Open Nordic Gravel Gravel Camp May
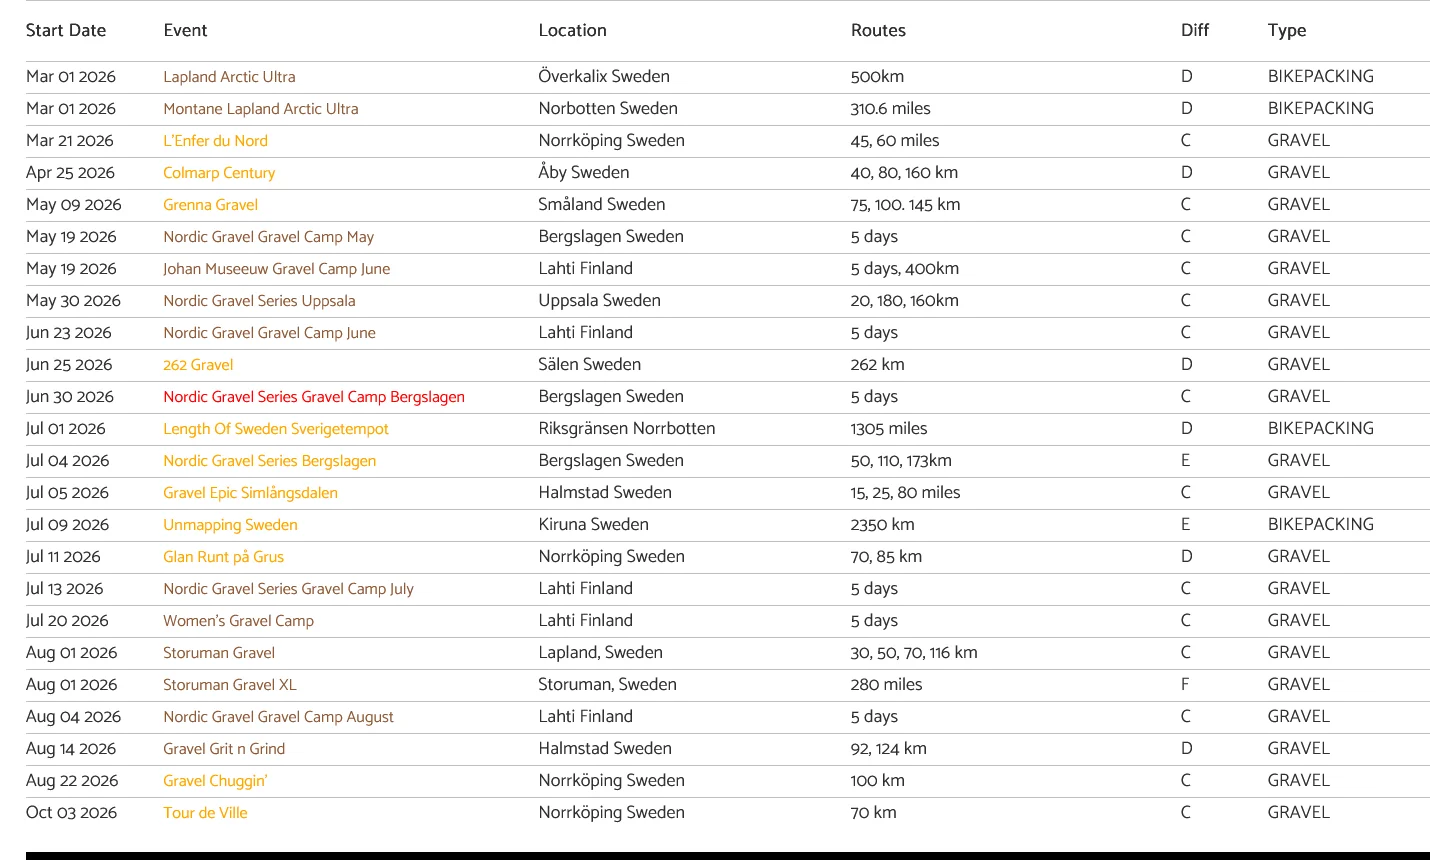This screenshot has height=860, width=1430. click(x=268, y=237)
